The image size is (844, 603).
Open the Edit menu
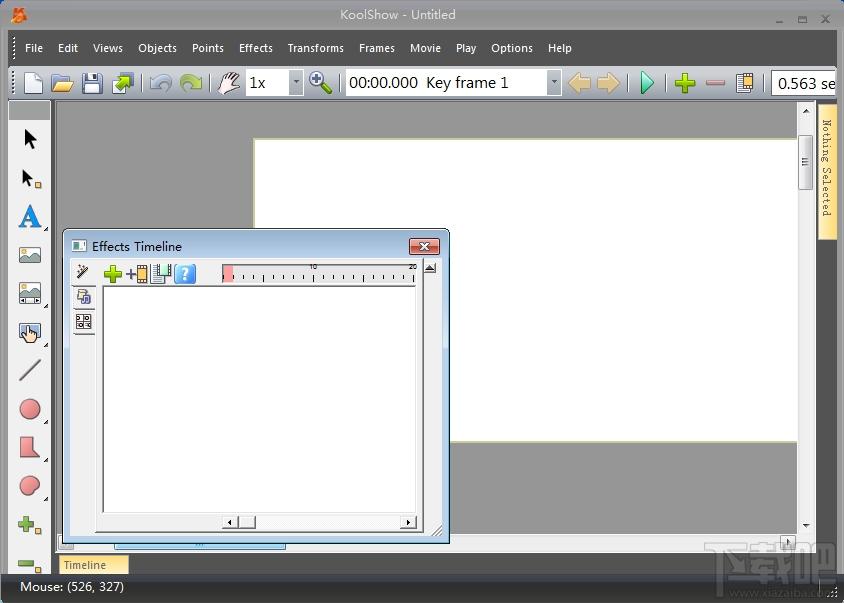click(x=68, y=48)
